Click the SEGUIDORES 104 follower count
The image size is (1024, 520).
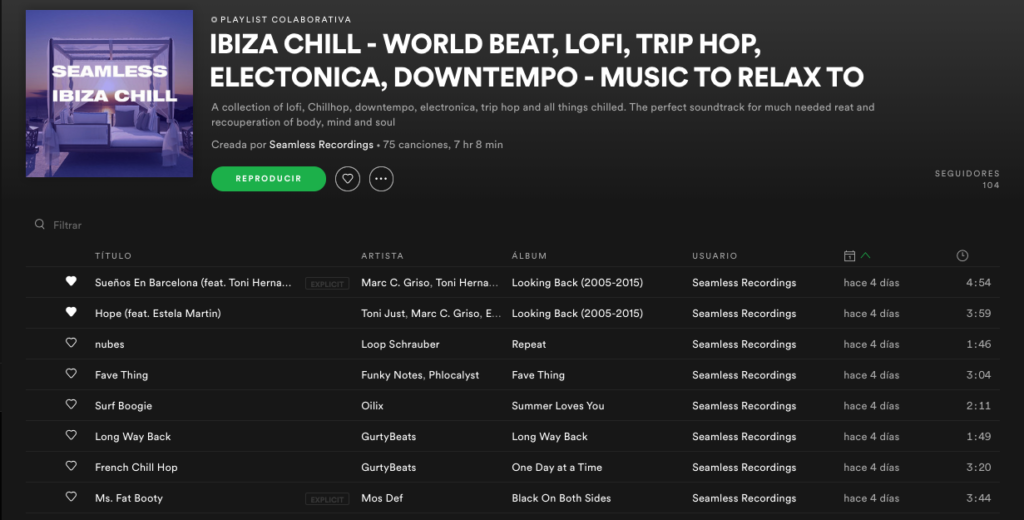pos(967,179)
